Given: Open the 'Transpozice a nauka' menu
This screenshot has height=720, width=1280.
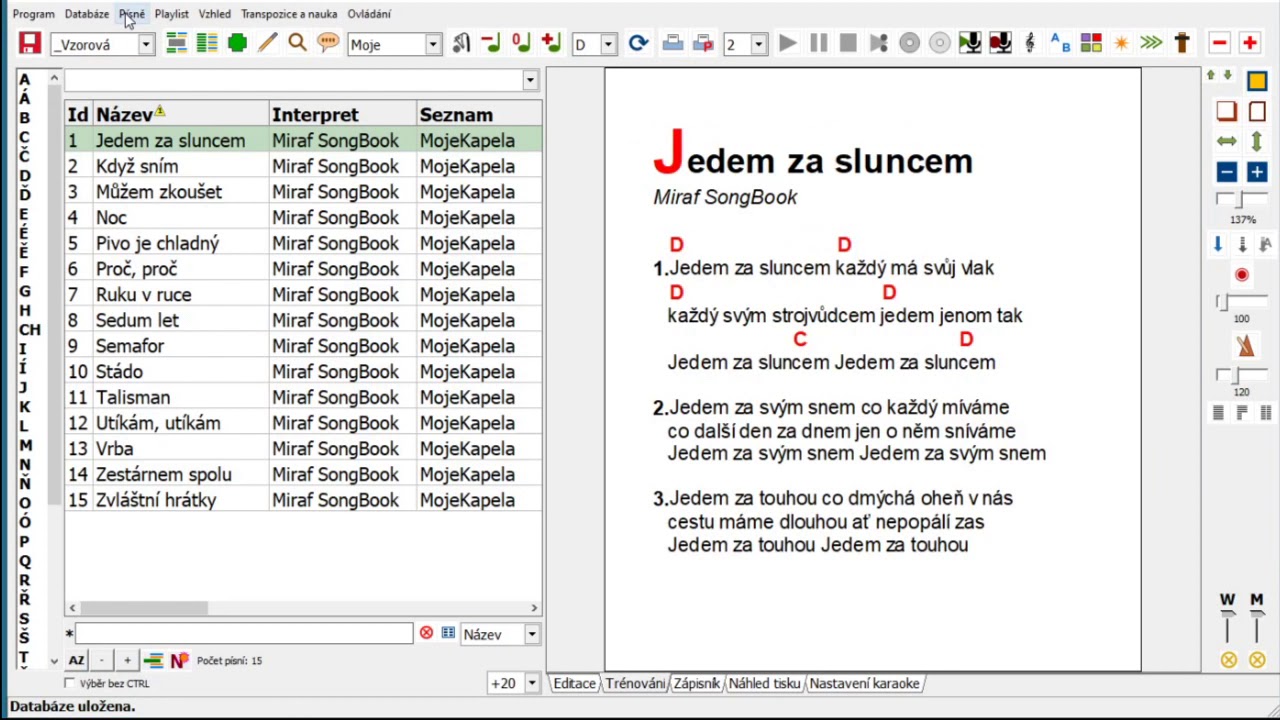Looking at the screenshot, I should pos(289,14).
